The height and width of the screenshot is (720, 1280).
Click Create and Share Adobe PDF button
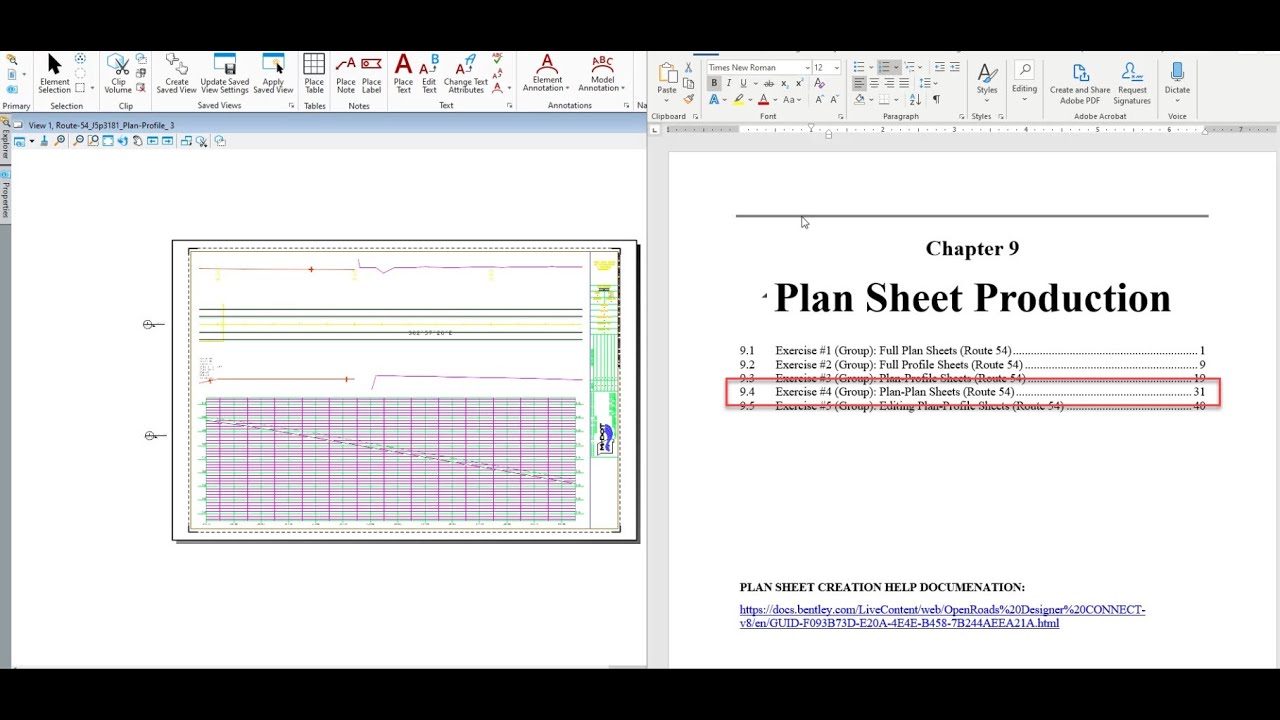pyautogui.click(x=1080, y=82)
